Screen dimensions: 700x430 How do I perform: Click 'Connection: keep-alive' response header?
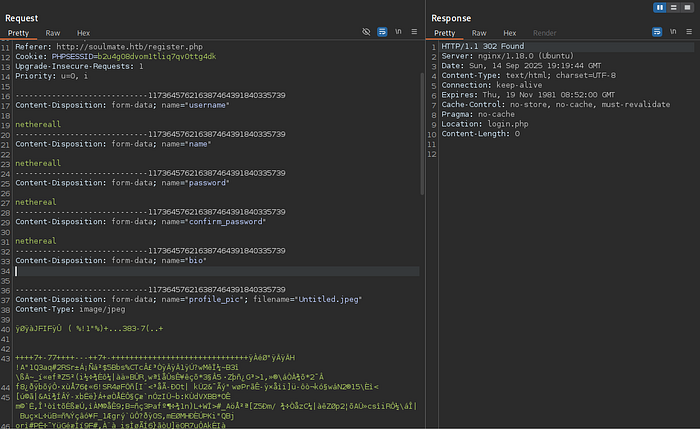click(492, 85)
